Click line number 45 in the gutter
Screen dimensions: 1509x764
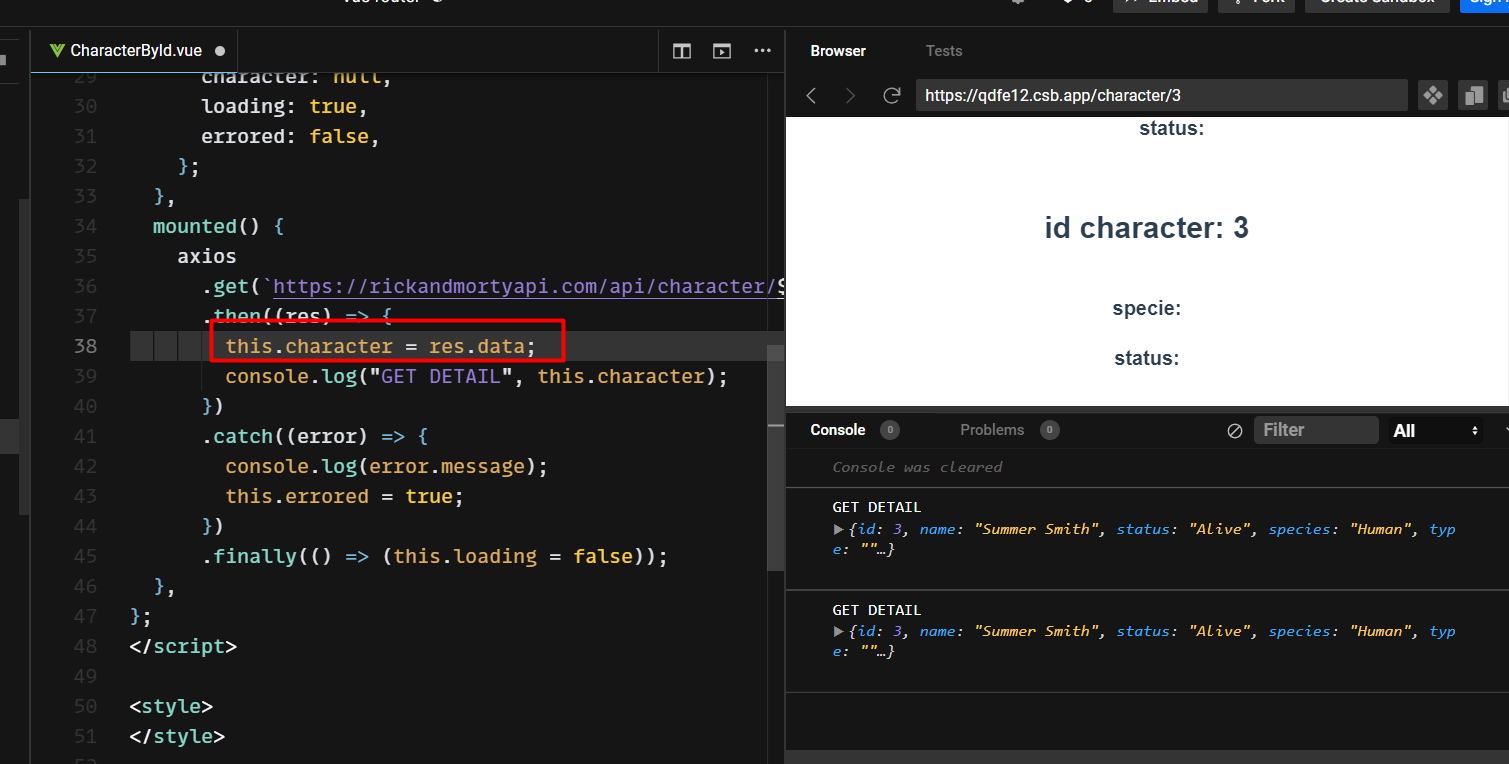point(86,556)
